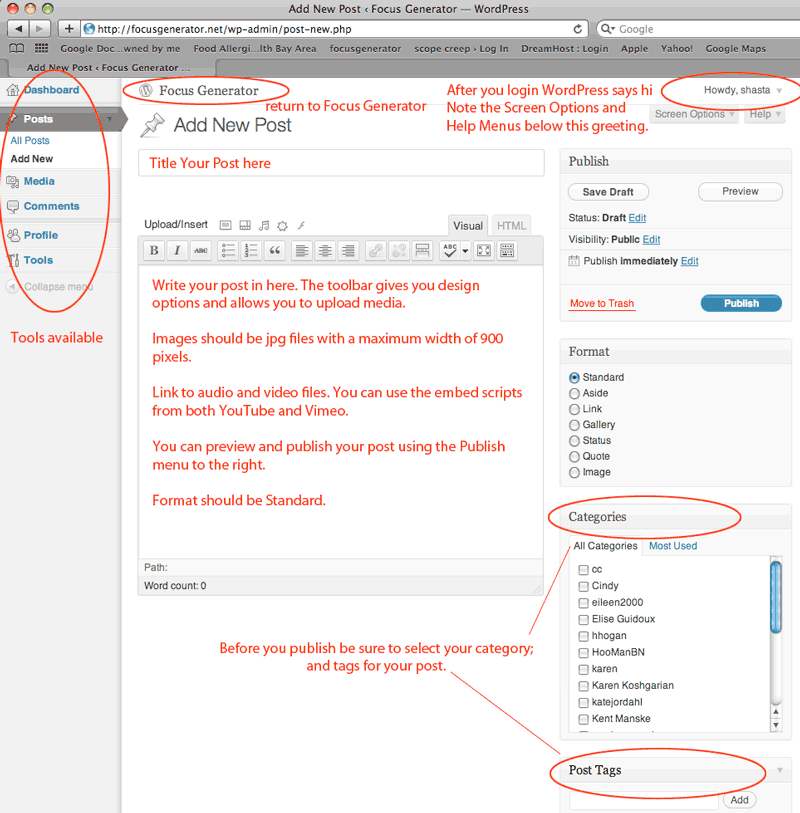The width and height of the screenshot is (800, 813).
Task: Select the Aside format radio button
Action: [574, 394]
